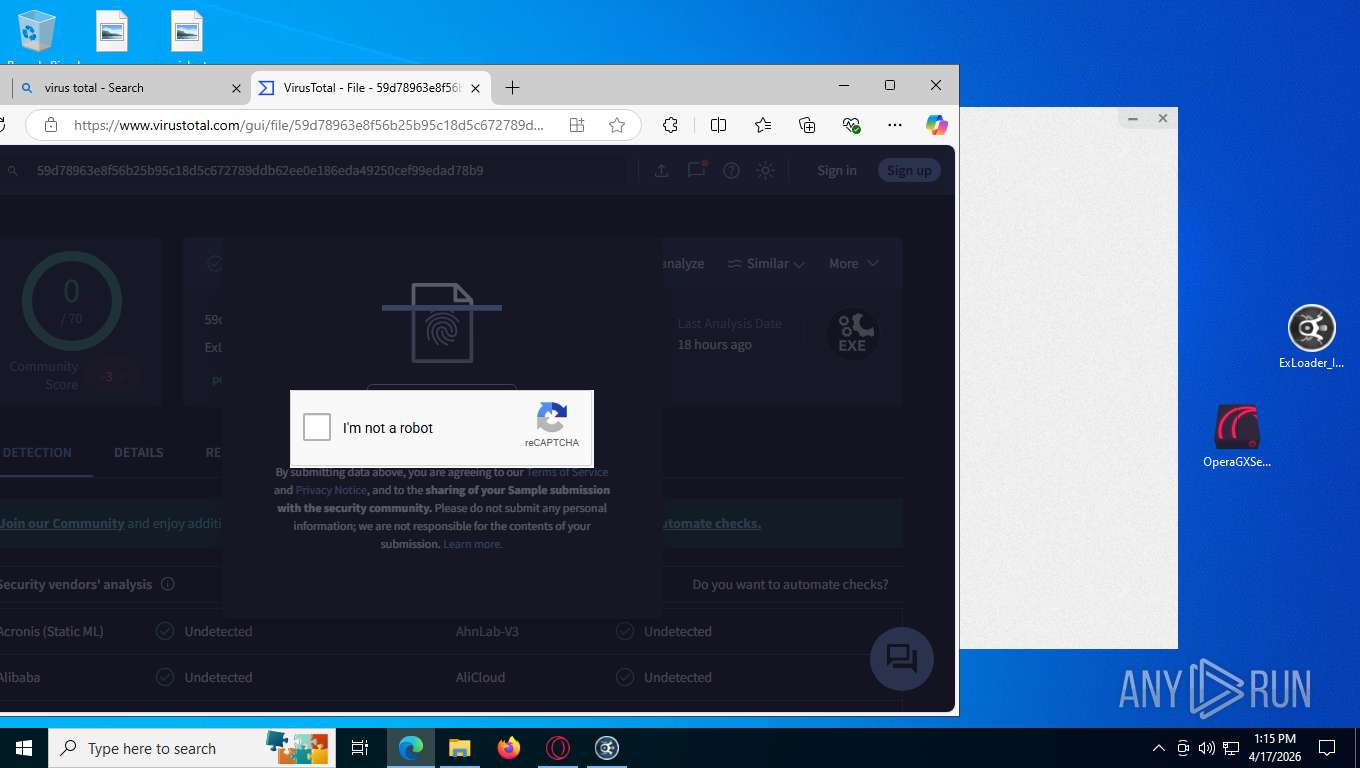Click the Edge taskbar icon

point(410,748)
